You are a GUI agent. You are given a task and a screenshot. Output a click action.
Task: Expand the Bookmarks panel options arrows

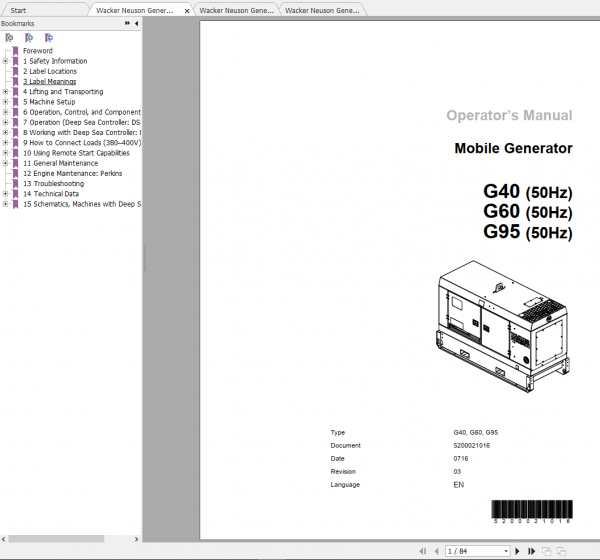coord(127,23)
